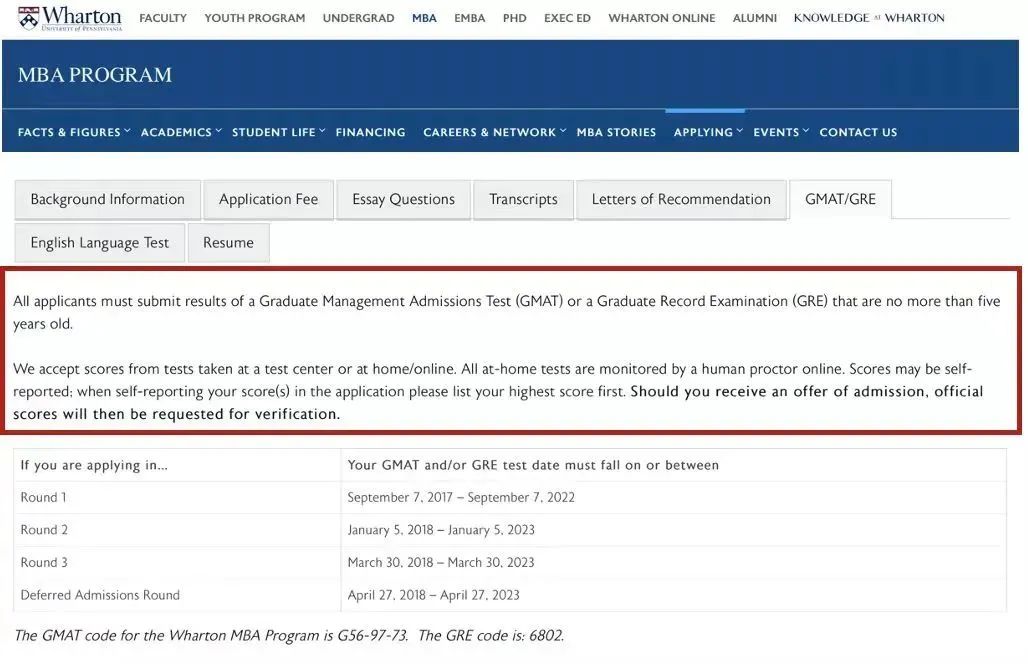Viewport: 1028px width, 664px height.
Task: Select Letters of Recommendation tab
Action: (x=681, y=199)
